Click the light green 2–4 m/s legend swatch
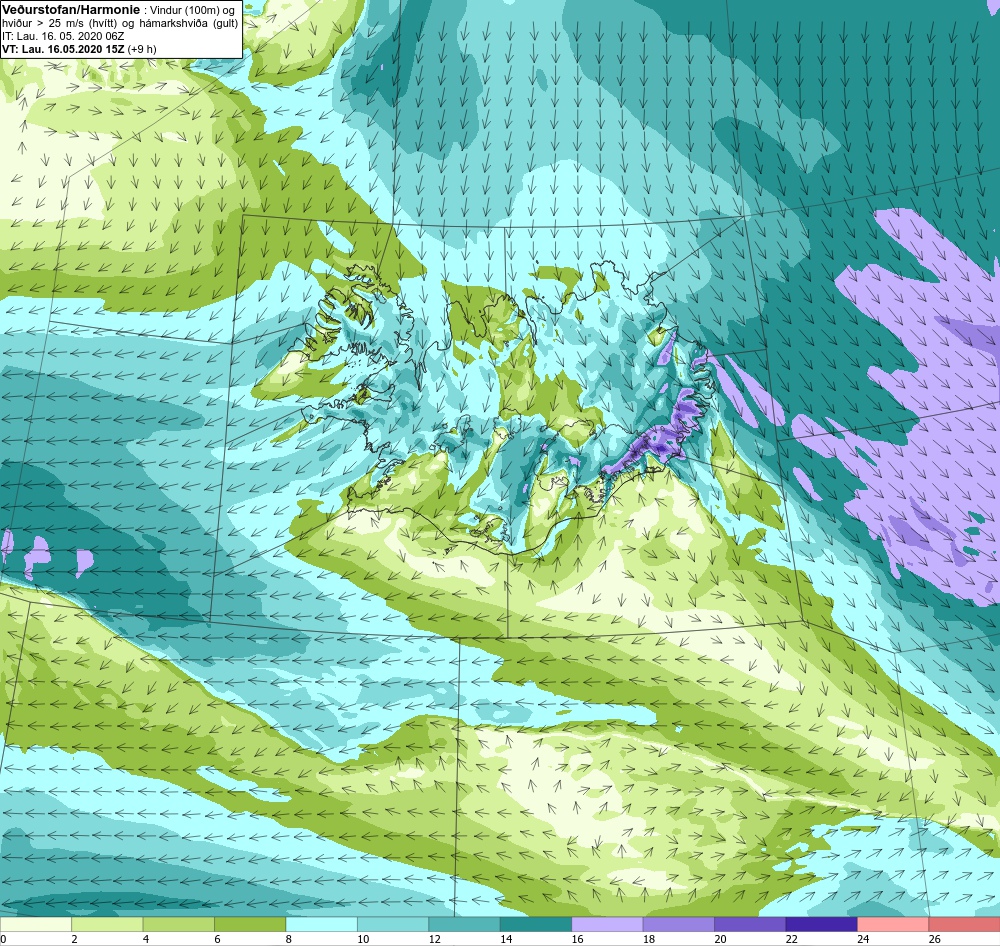 coord(107,924)
